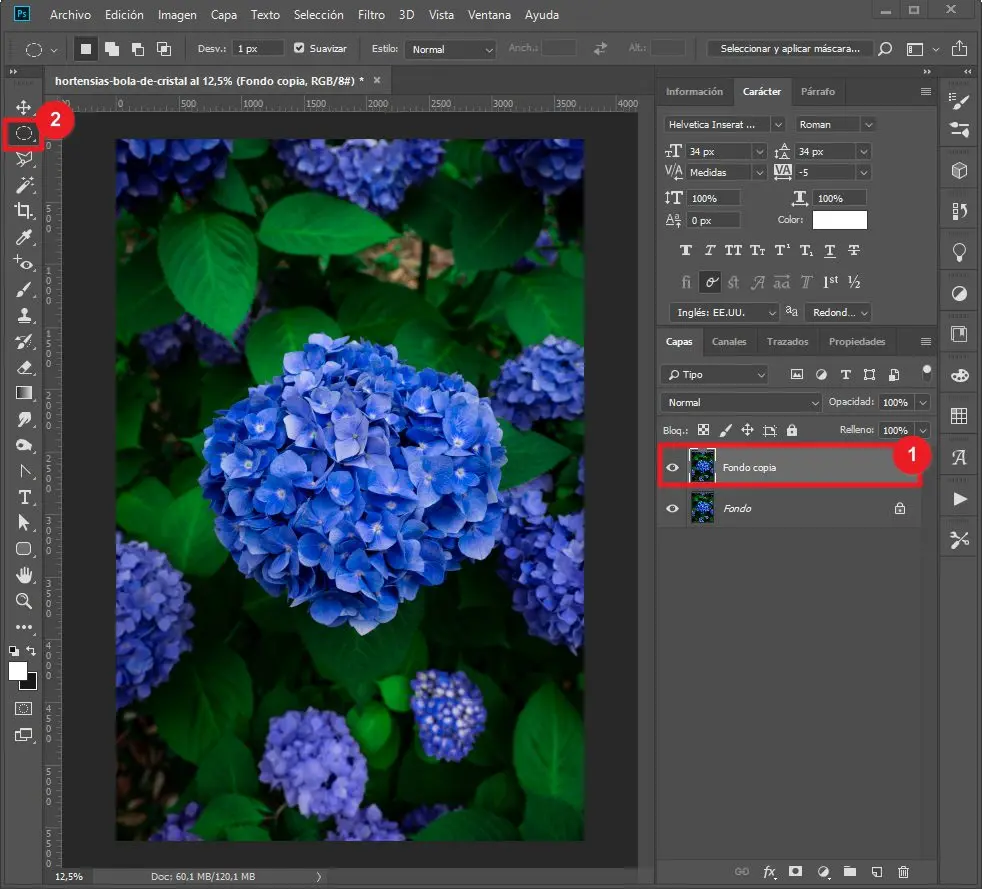Open the Filtro menu
Screen dimensions: 982x889
point(371,15)
